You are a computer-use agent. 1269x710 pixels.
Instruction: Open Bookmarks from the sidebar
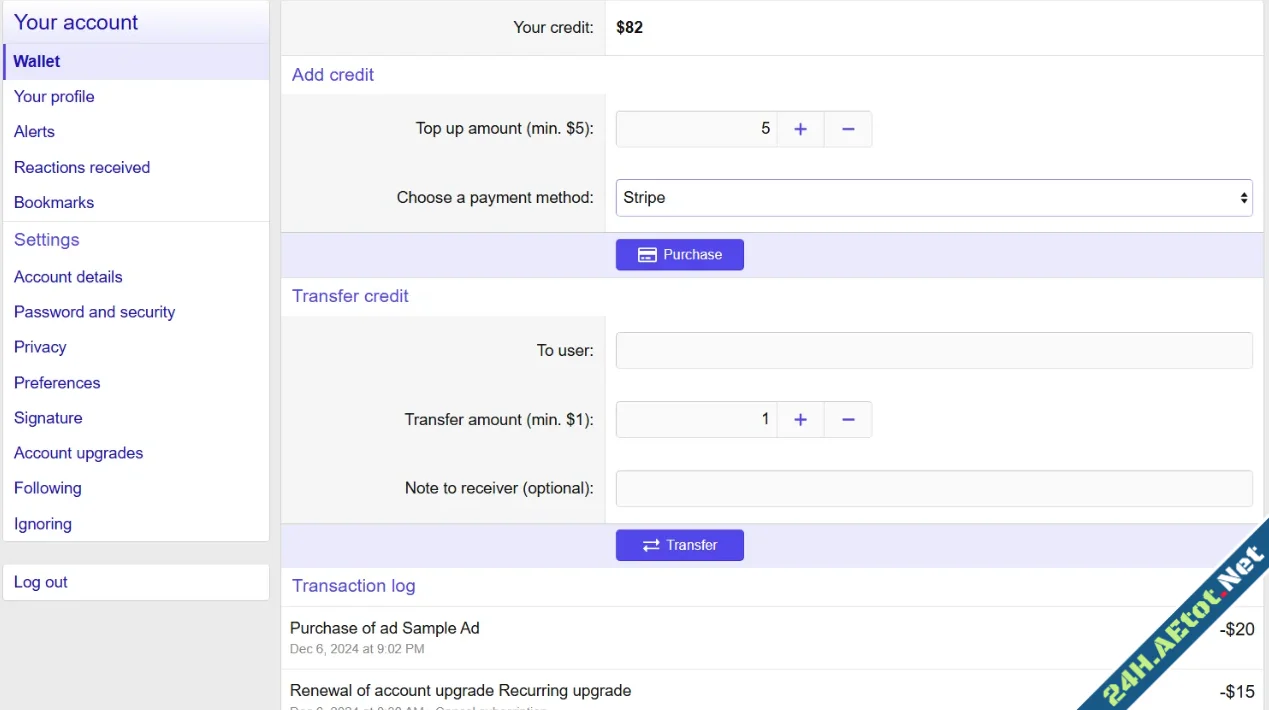coord(54,203)
